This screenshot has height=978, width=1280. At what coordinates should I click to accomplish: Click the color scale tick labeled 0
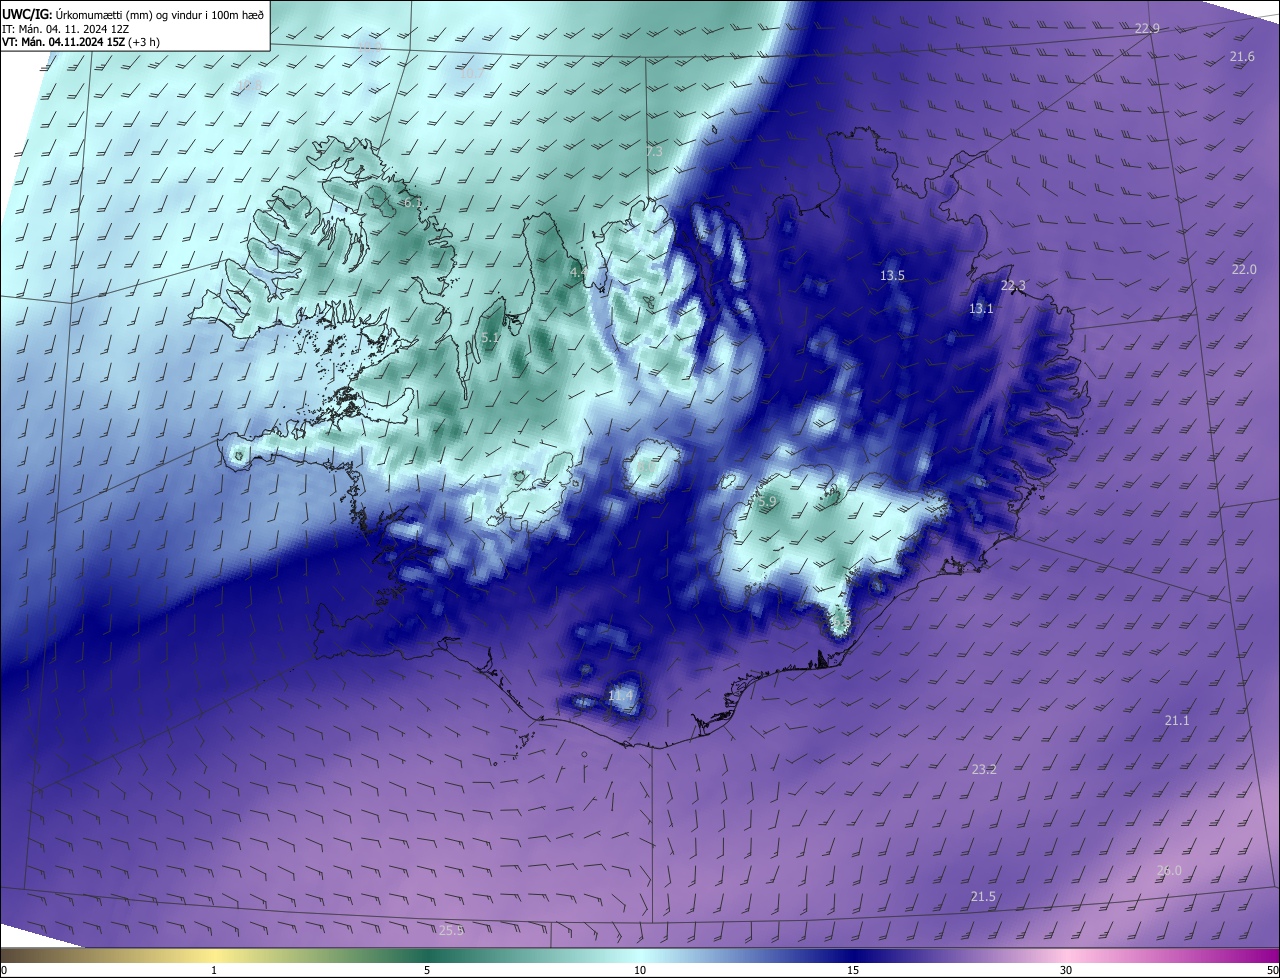point(3,970)
